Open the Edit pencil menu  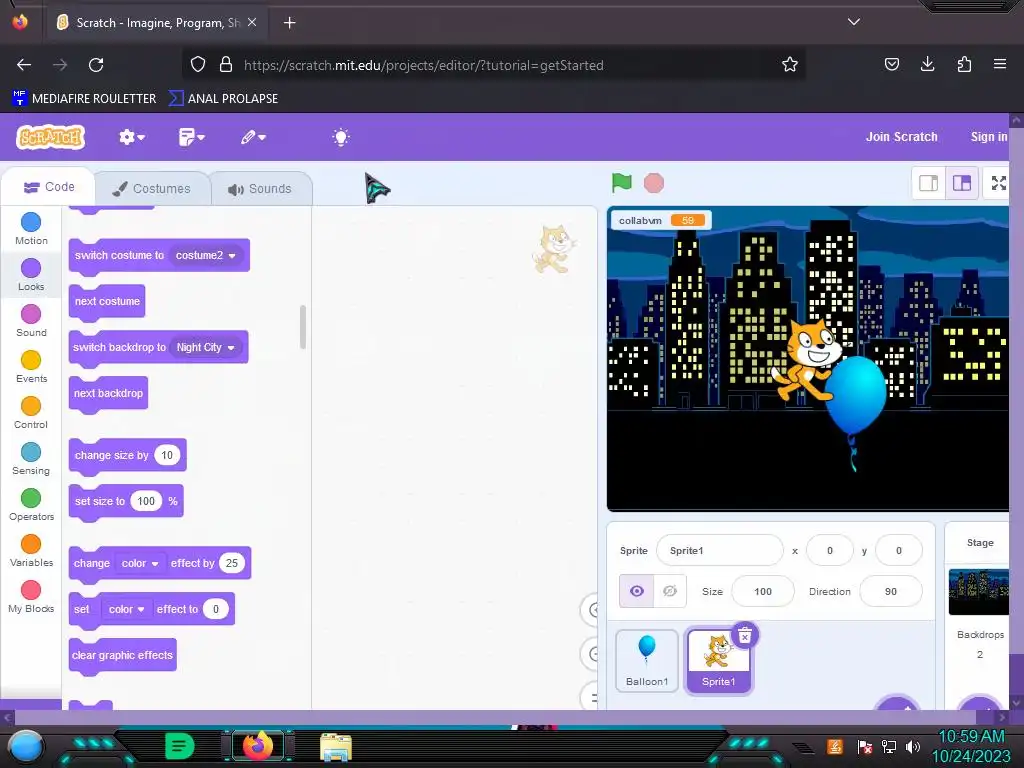coord(253,137)
